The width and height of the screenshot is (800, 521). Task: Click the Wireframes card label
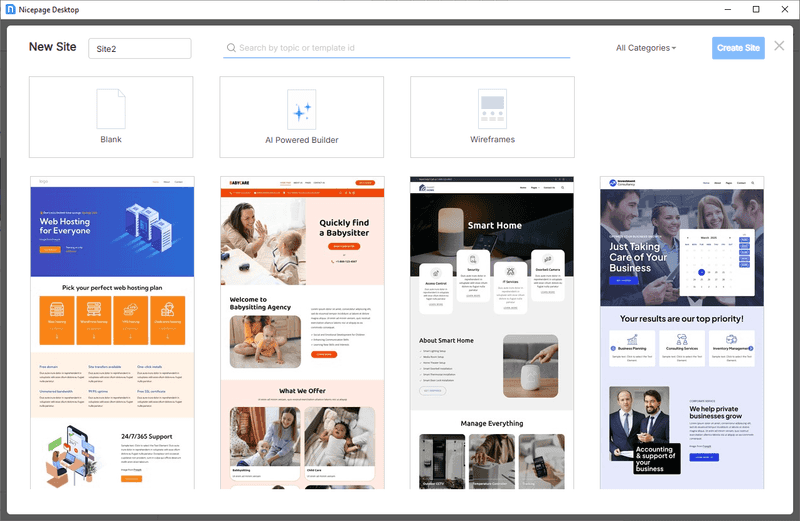click(x=492, y=139)
